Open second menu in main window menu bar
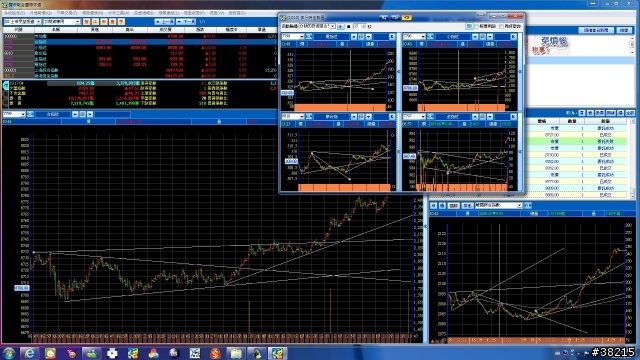Image resolution: width=640 pixels, height=360 pixels. tap(40, 13)
